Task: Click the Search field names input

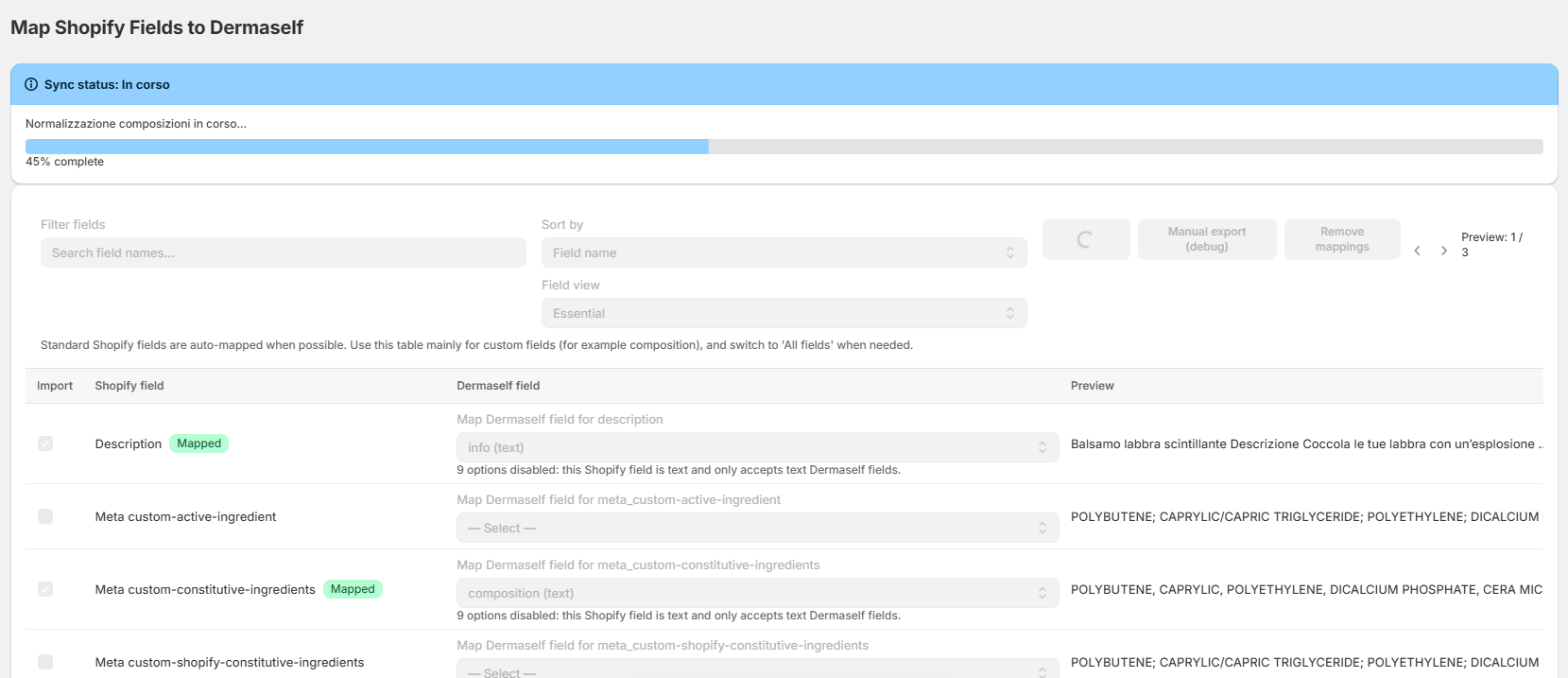Action: [x=283, y=253]
